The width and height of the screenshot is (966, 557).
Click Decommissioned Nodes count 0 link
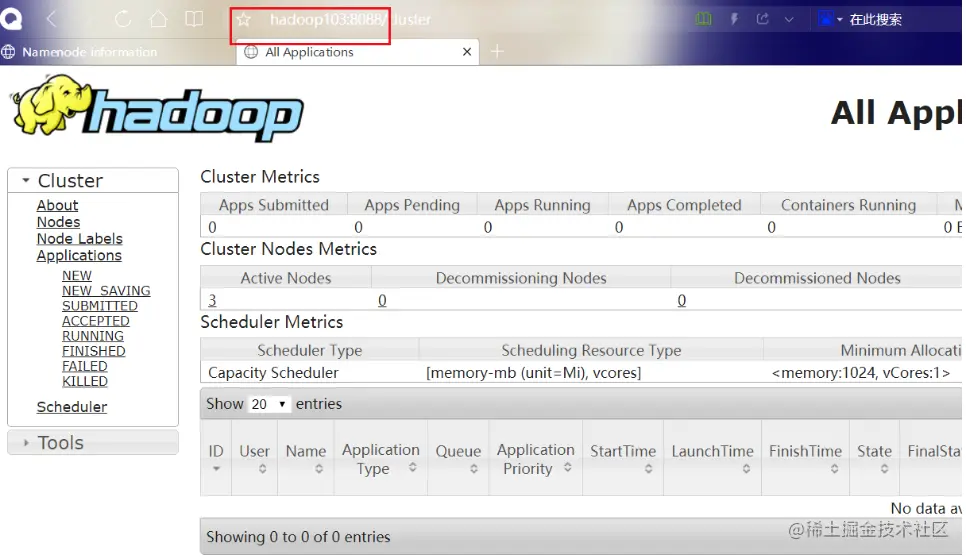point(681,300)
